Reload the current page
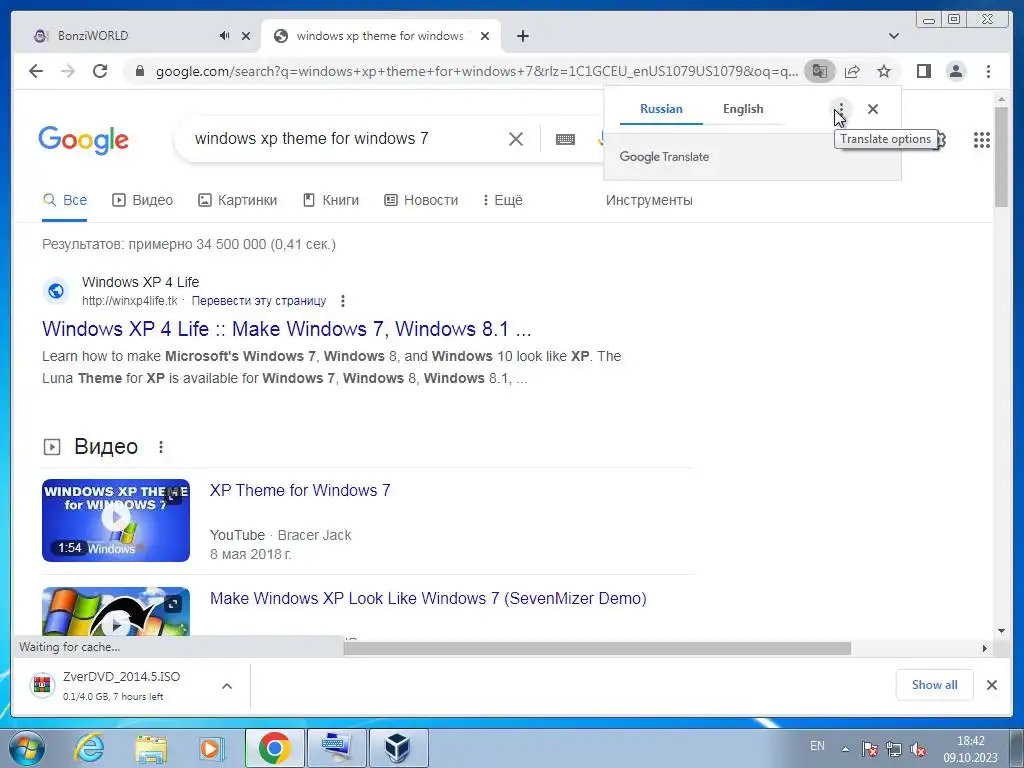Screen dimensions: 1024x768 100,71
